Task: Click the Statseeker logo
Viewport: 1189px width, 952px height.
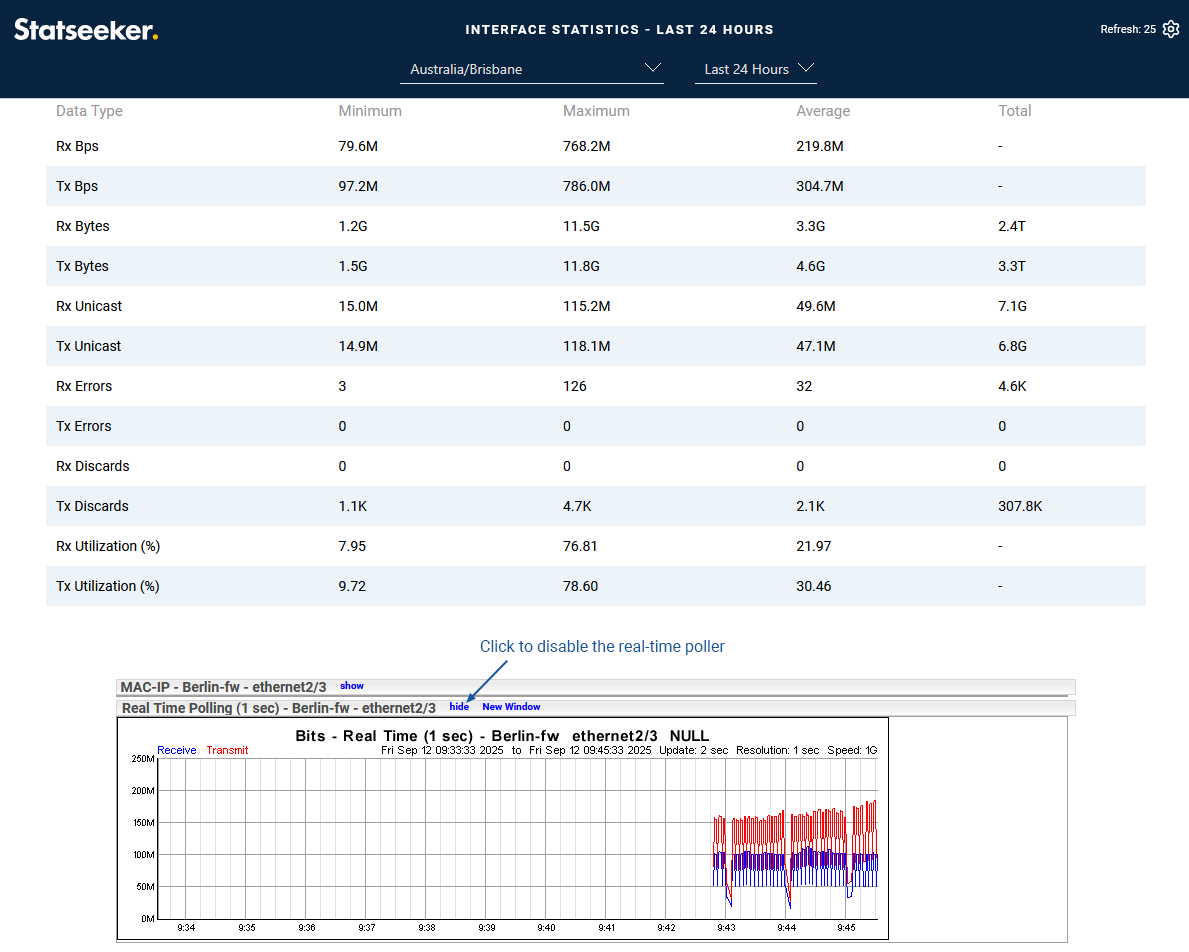Action: [86, 30]
